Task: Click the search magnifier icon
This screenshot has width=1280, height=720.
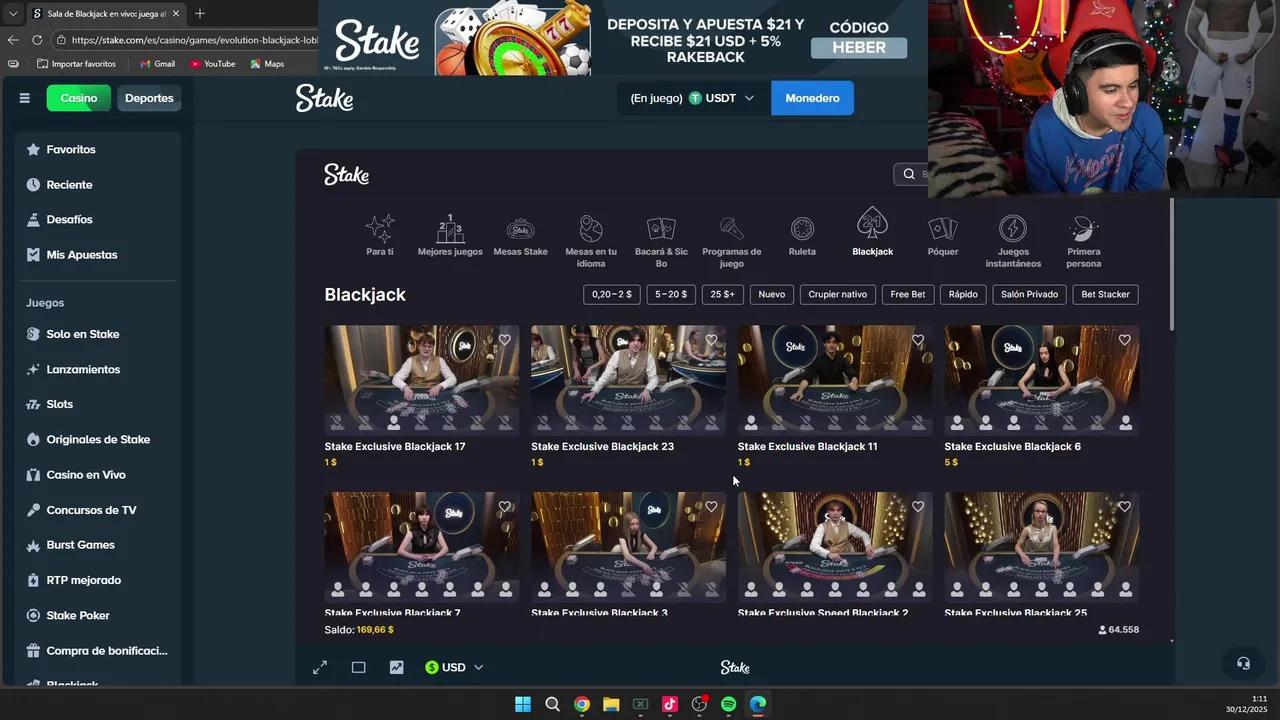Action: (908, 173)
